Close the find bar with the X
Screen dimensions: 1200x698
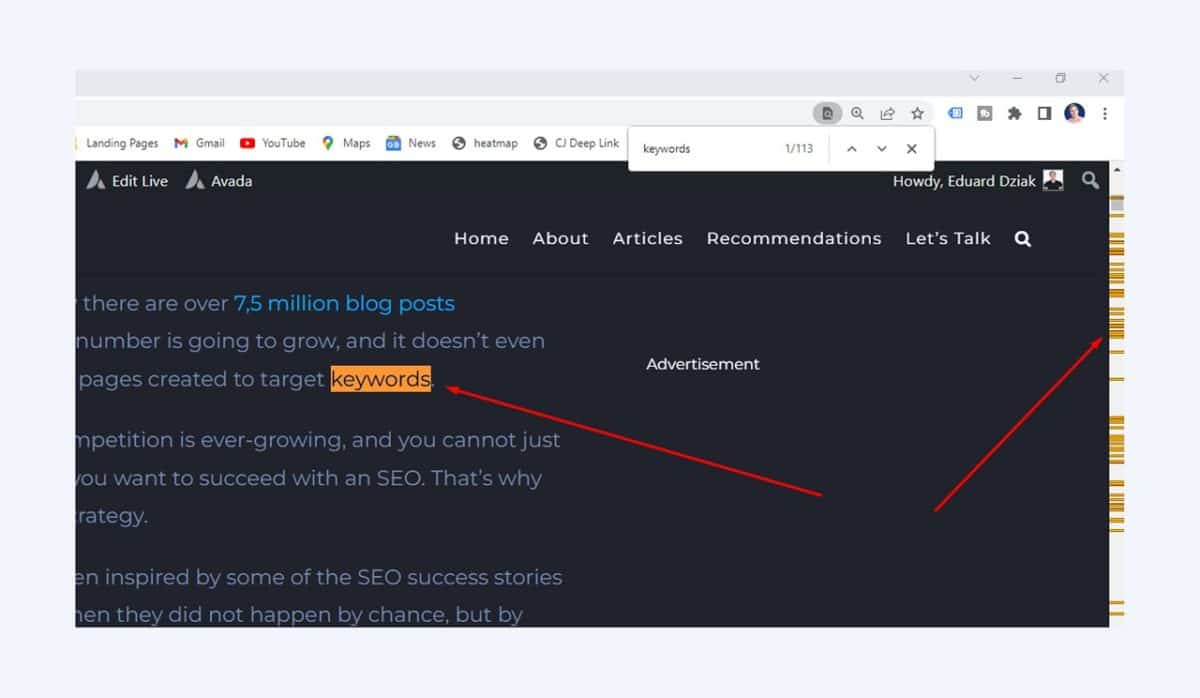coord(911,148)
